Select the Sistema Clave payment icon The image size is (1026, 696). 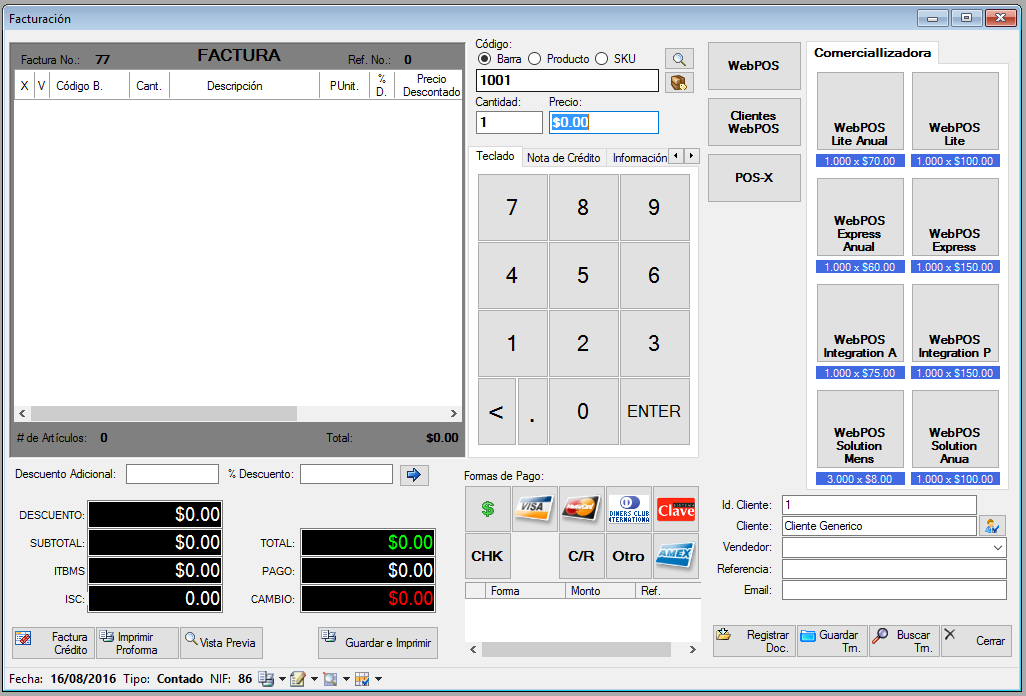(675, 509)
